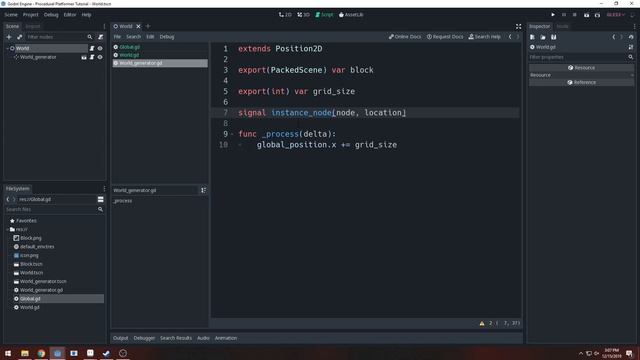
Task: Open script editor File menu
Action: point(117,37)
